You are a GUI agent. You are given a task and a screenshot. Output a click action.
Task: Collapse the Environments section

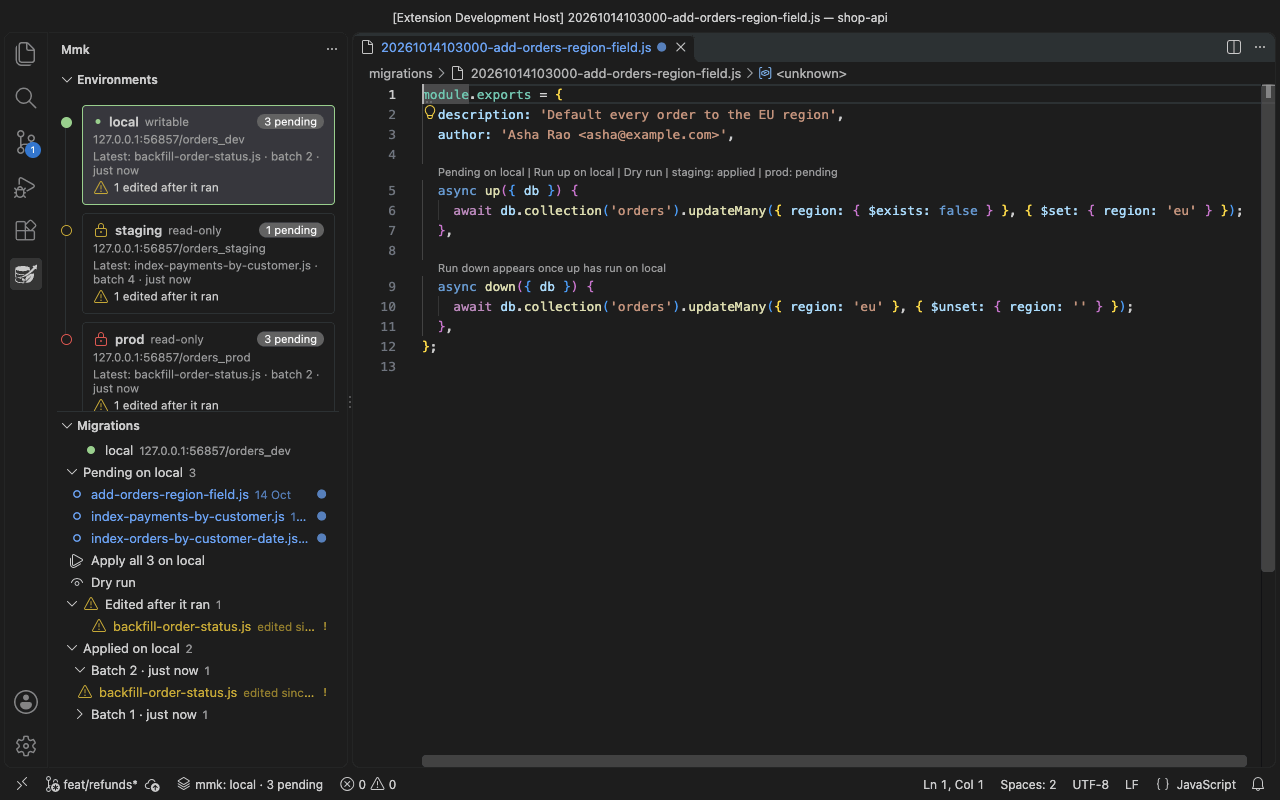click(67, 80)
